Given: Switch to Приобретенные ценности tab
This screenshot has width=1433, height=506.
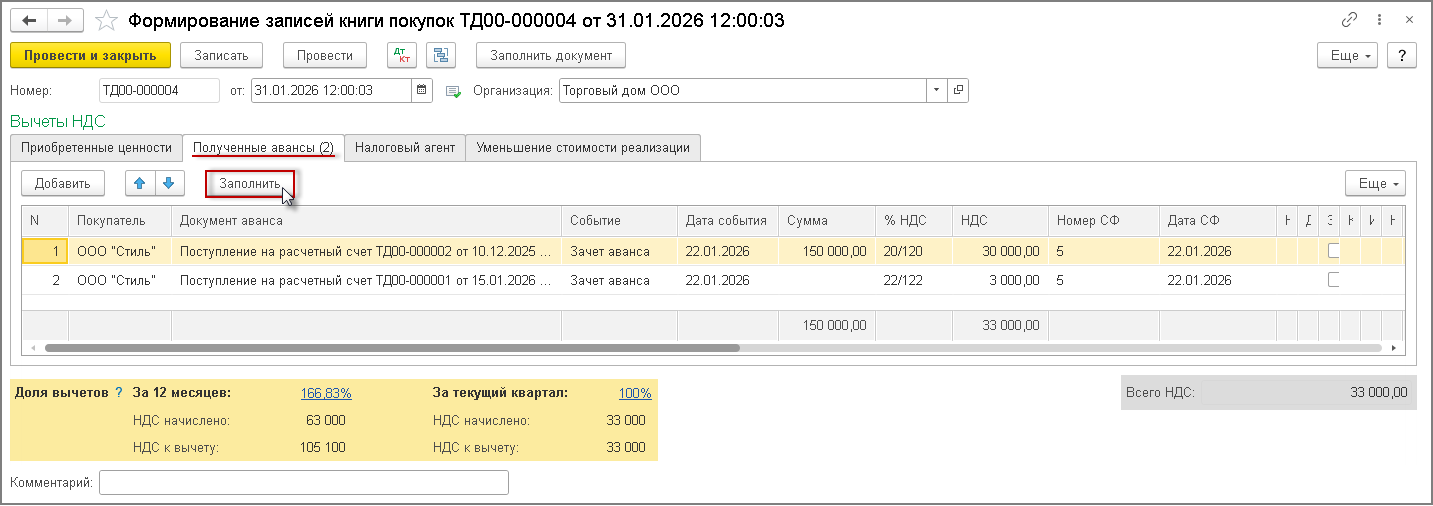Looking at the screenshot, I should [97, 147].
